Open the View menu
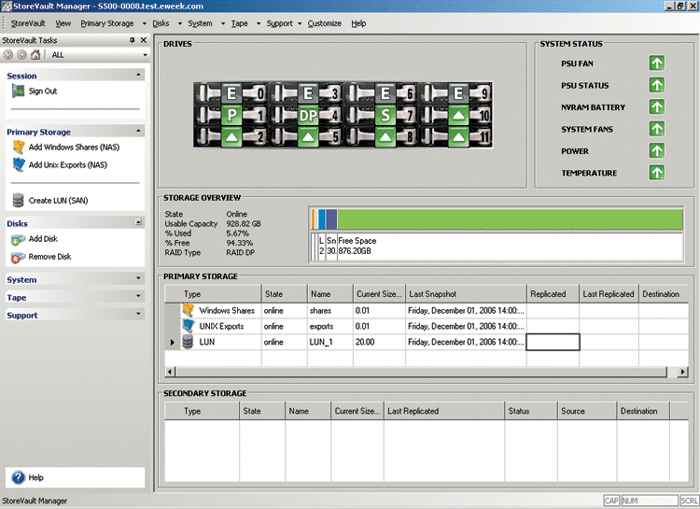 [63, 23]
